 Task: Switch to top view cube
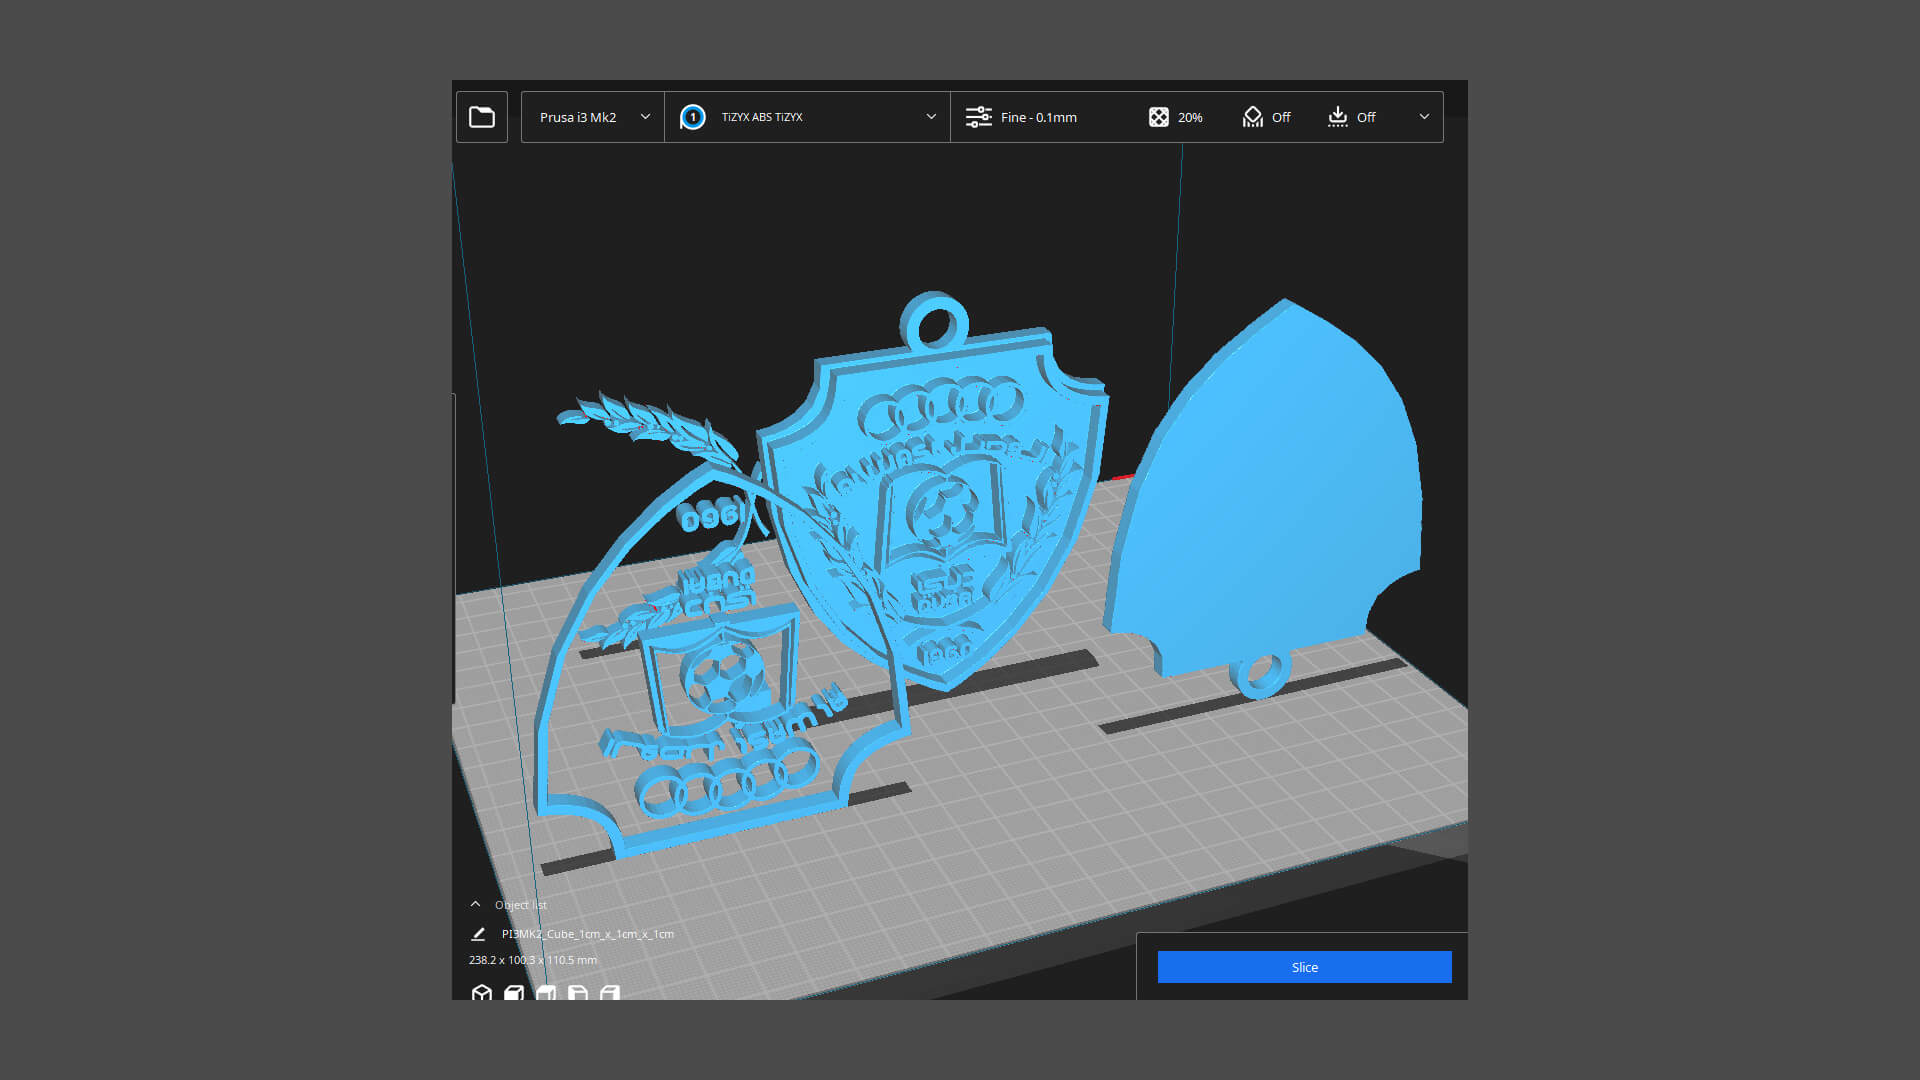tap(546, 992)
